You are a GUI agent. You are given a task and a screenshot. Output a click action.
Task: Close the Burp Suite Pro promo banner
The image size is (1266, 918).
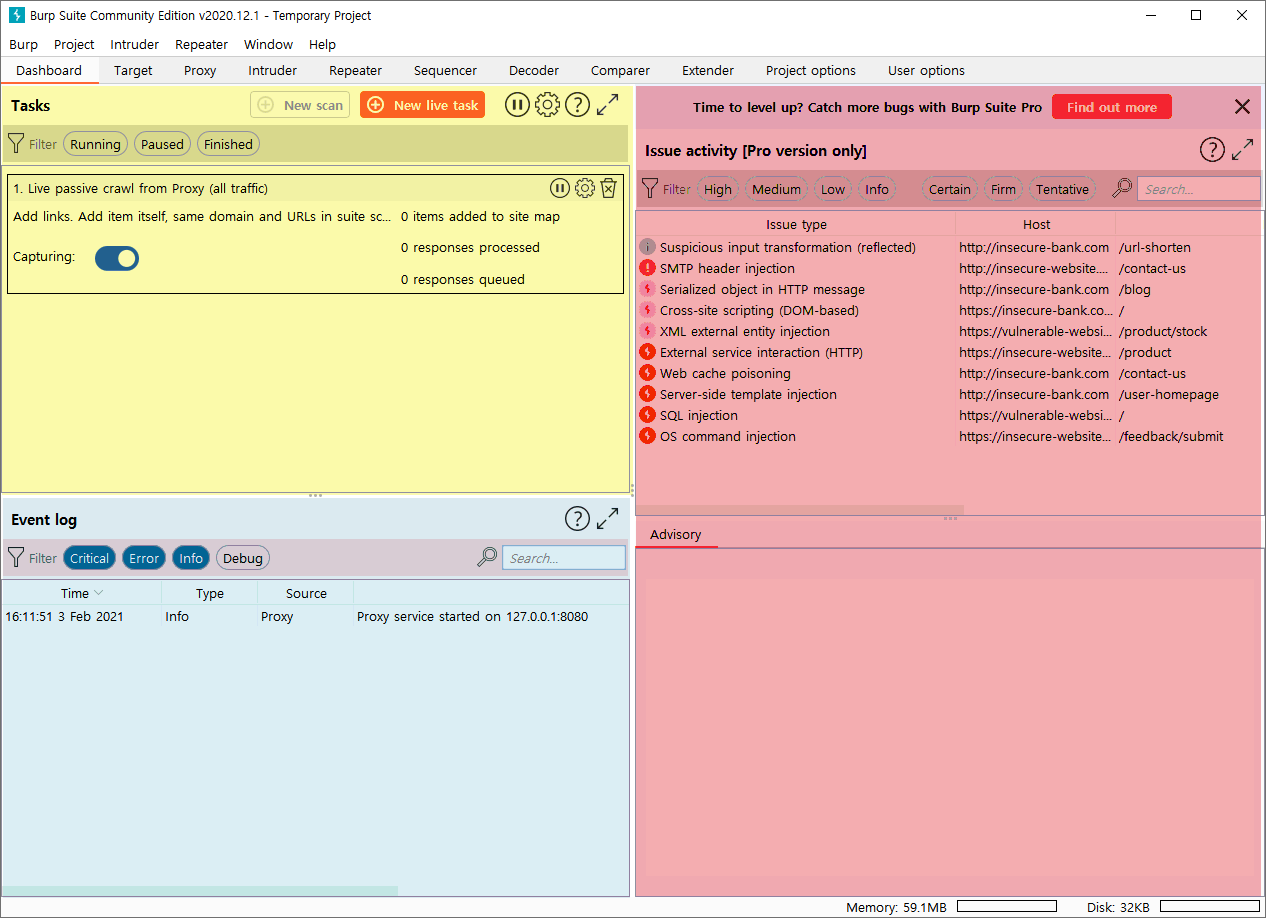(x=1242, y=107)
